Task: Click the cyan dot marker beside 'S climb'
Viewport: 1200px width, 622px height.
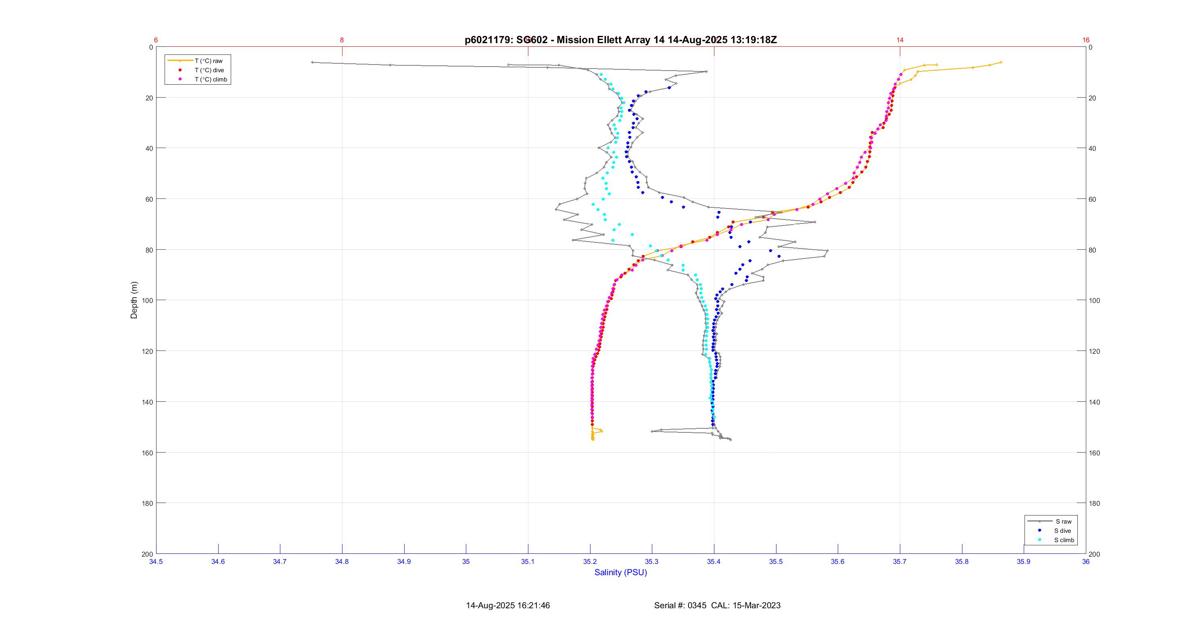Action: [x=1040, y=540]
